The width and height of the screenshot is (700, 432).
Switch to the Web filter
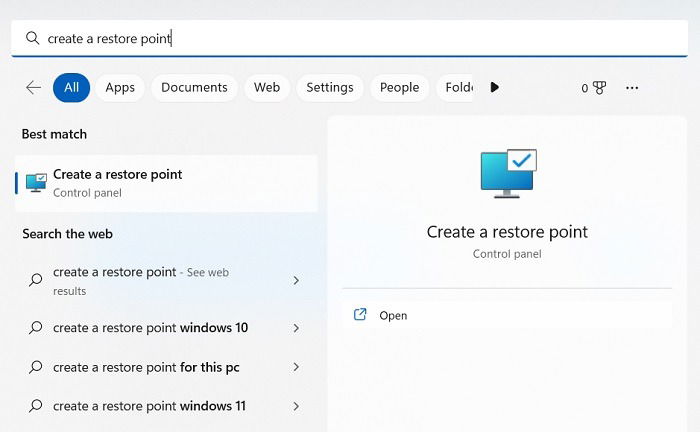click(267, 87)
